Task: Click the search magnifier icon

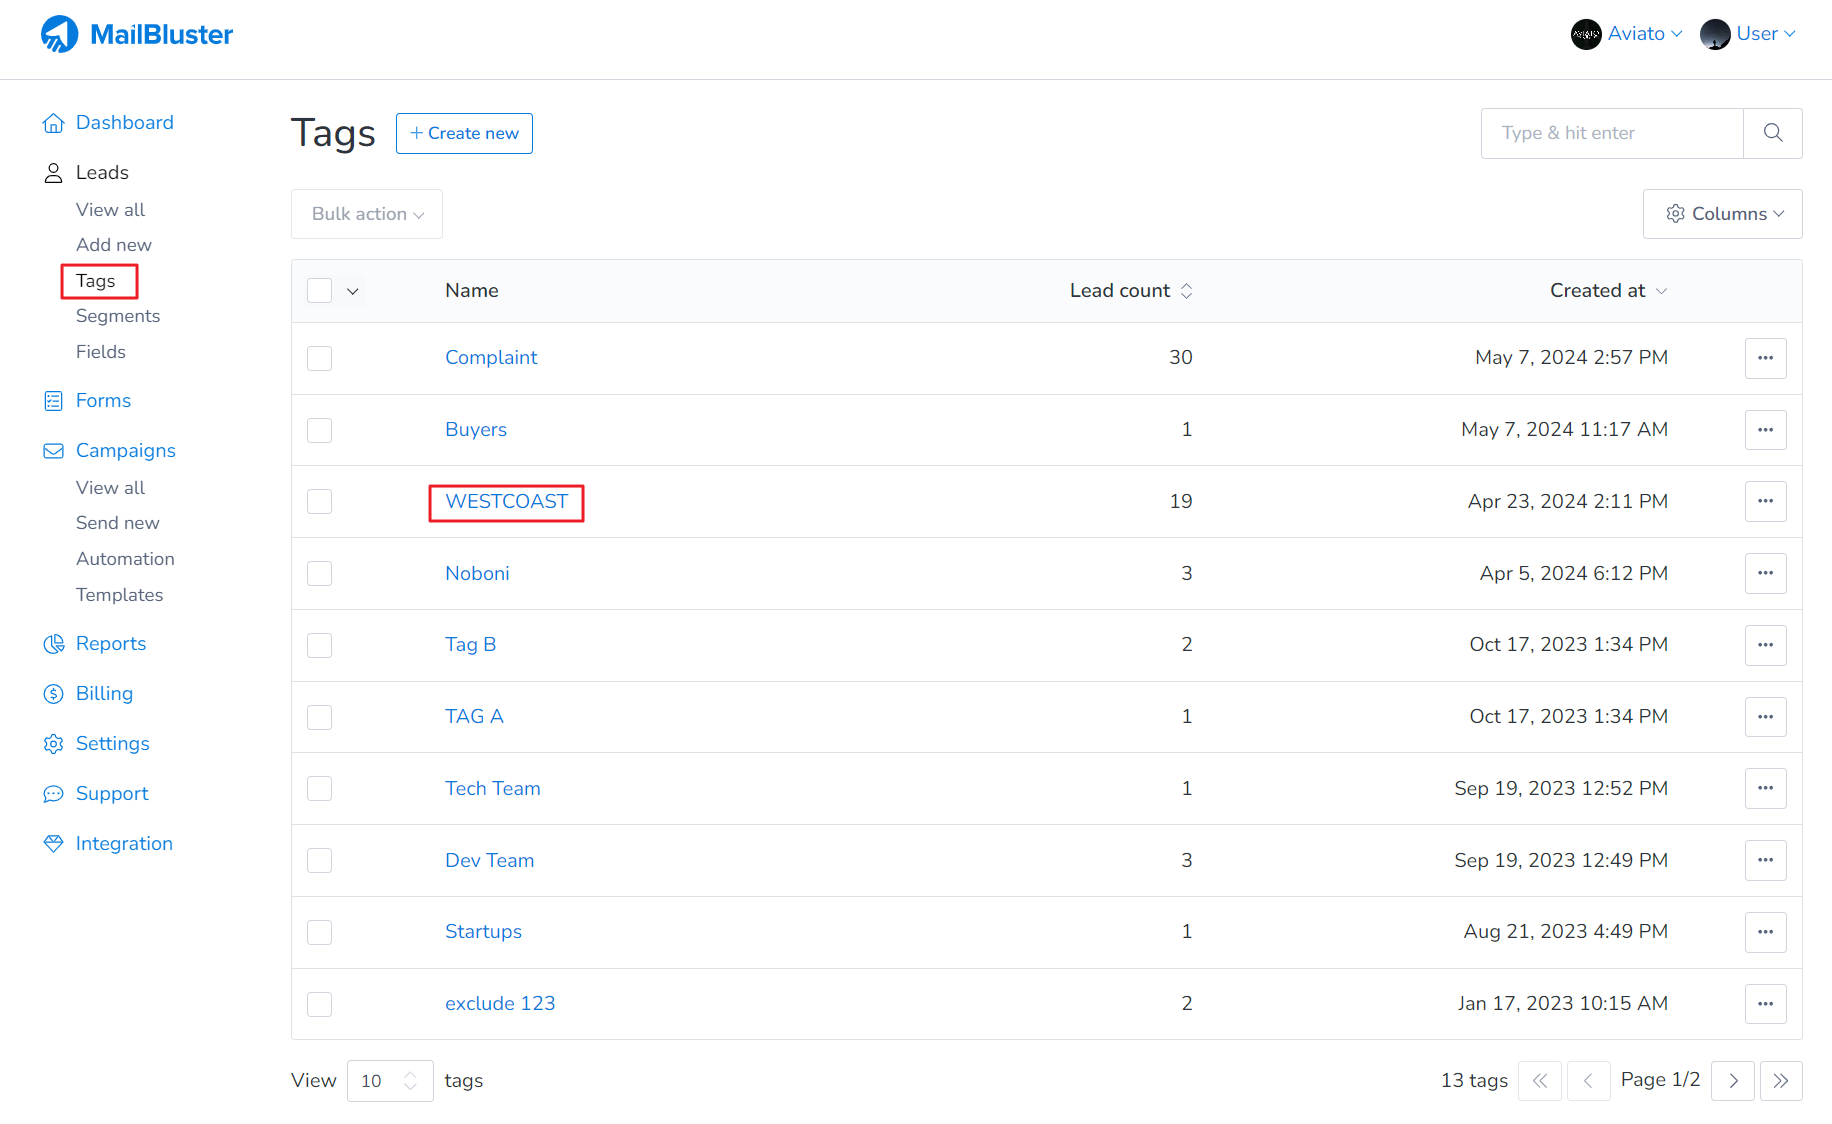Action: (x=1772, y=133)
